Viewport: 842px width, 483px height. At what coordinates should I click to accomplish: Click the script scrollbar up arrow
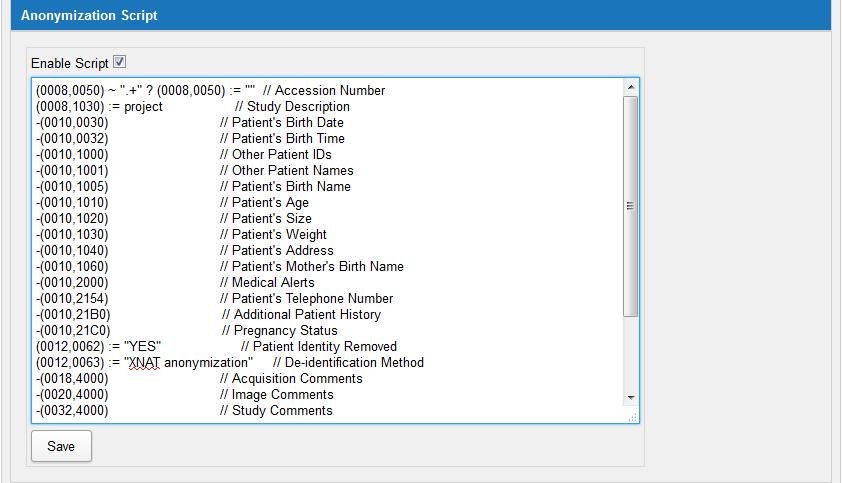[630, 88]
